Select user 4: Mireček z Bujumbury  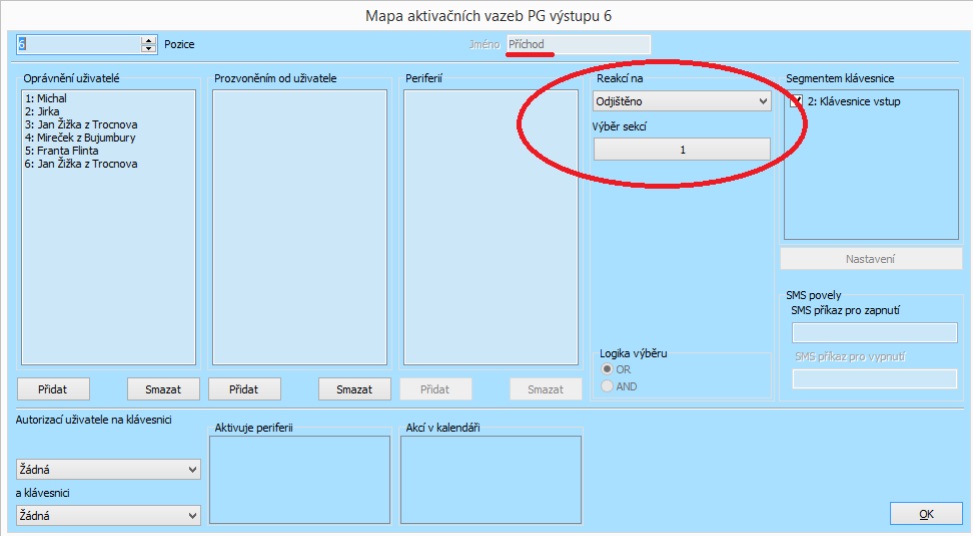coord(80,138)
